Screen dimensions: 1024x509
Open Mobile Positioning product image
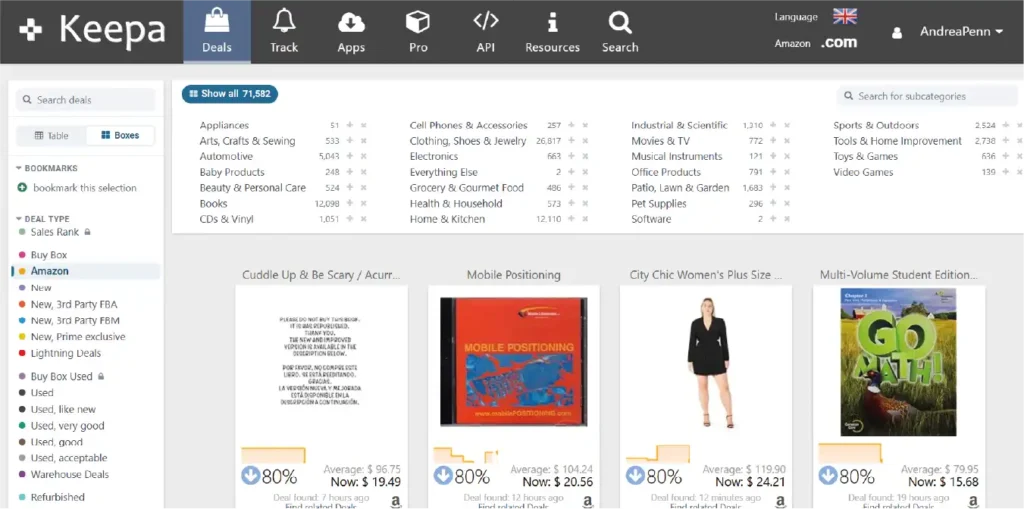click(513, 361)
